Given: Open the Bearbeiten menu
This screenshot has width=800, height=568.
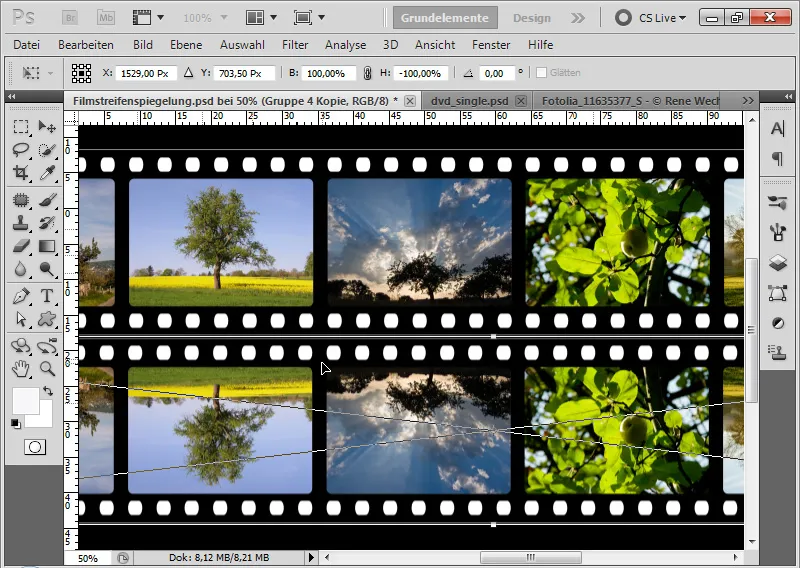Looking at the screenshot, I should (86, 45).
